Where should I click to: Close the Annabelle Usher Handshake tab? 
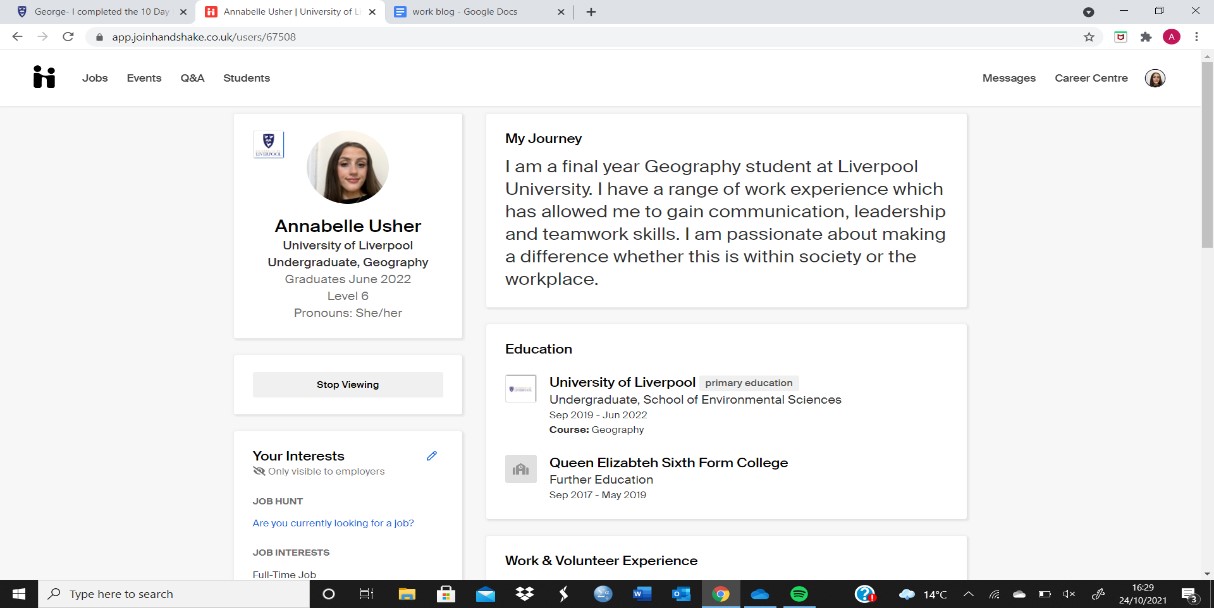[x=372, y=12]
